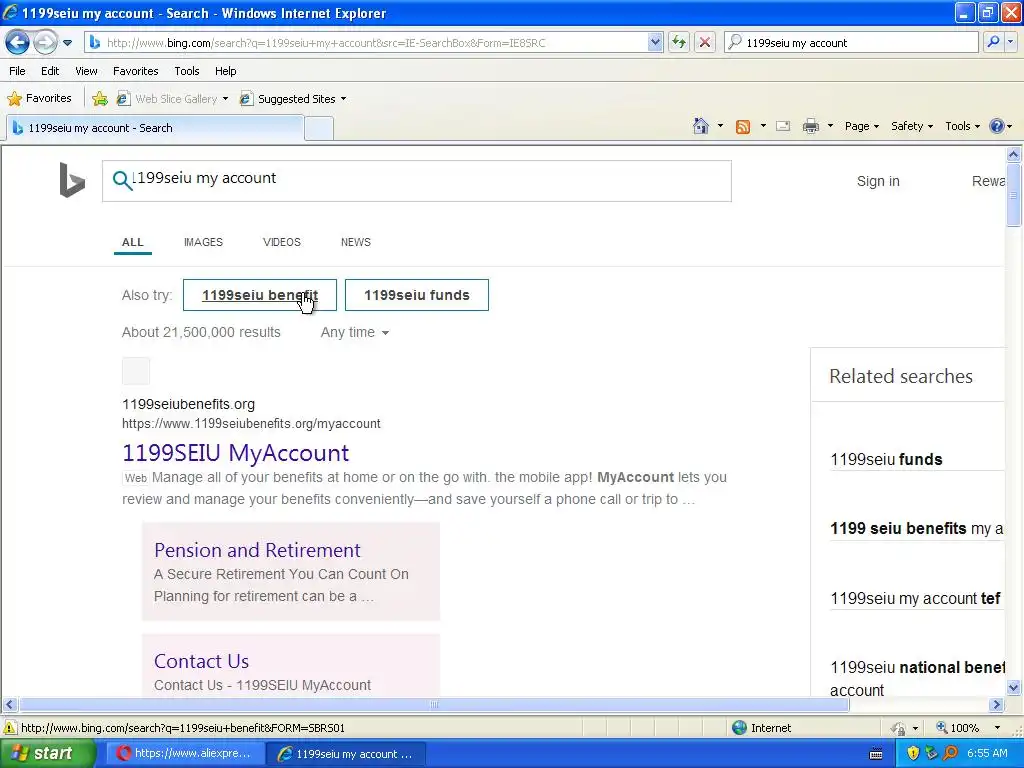The image size is (1024, 768).
Task: Refresh the page with green arrows icon
Action: click(x=679, y=42)
